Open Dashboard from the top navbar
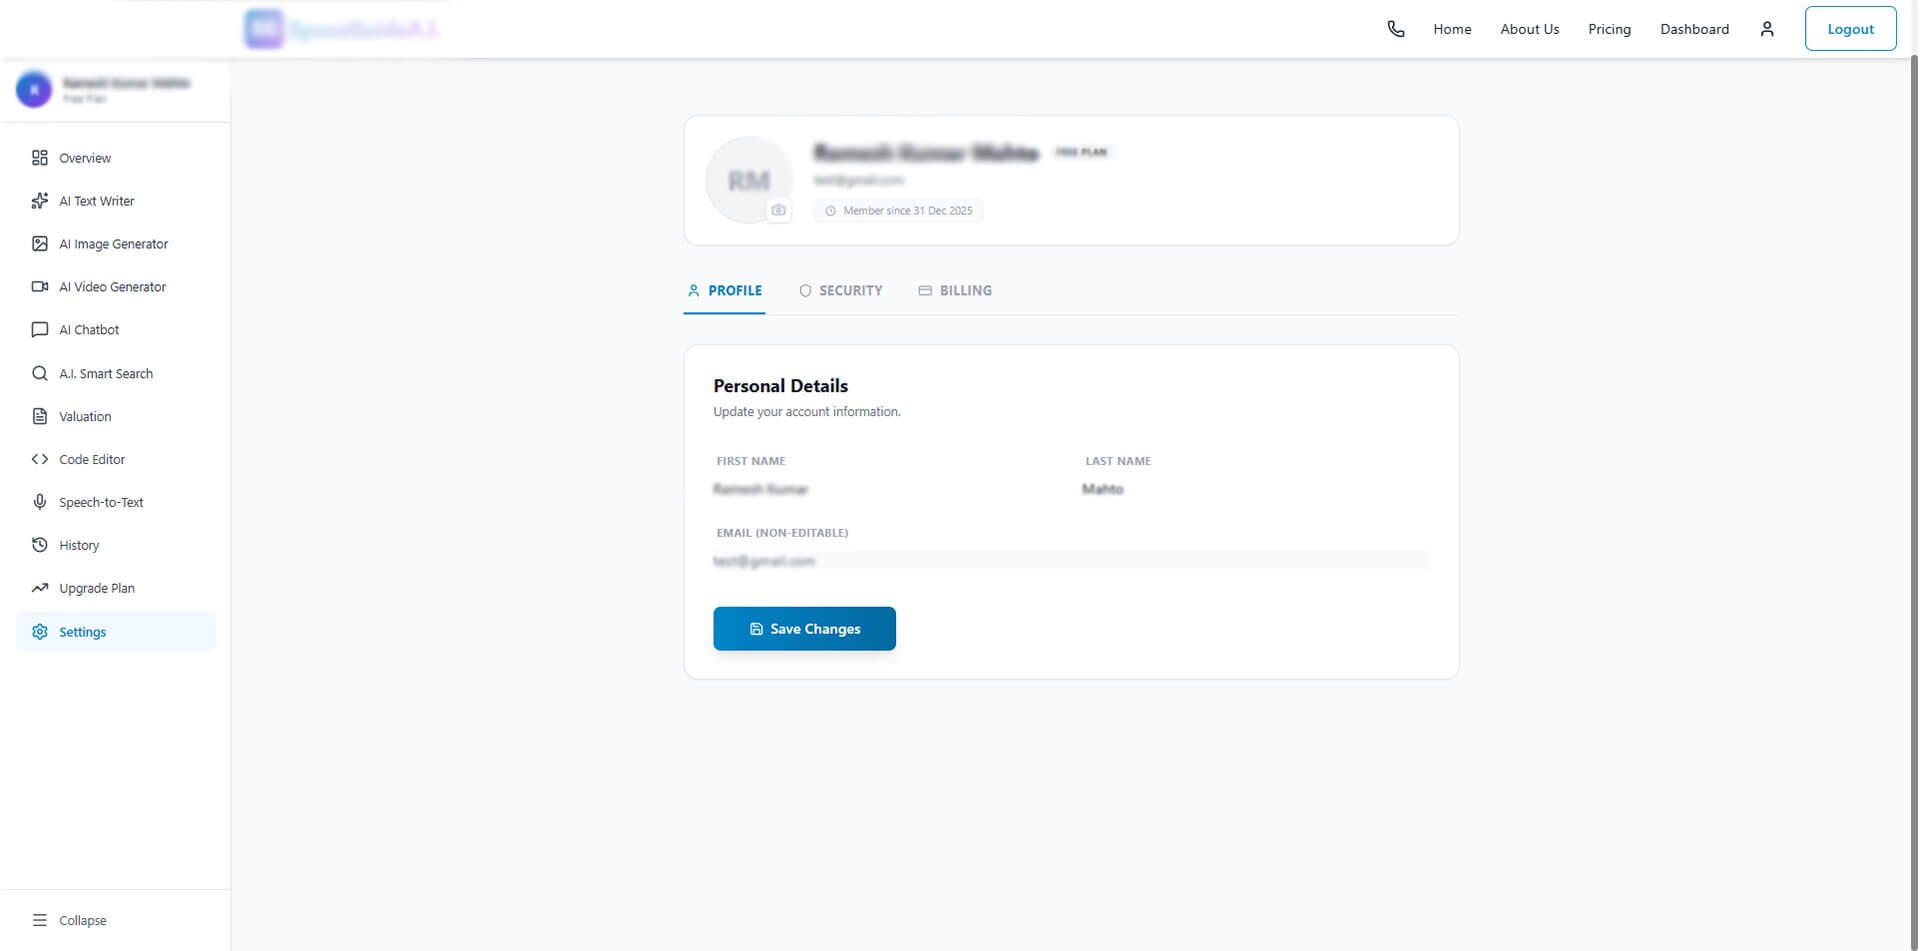 1694,29
